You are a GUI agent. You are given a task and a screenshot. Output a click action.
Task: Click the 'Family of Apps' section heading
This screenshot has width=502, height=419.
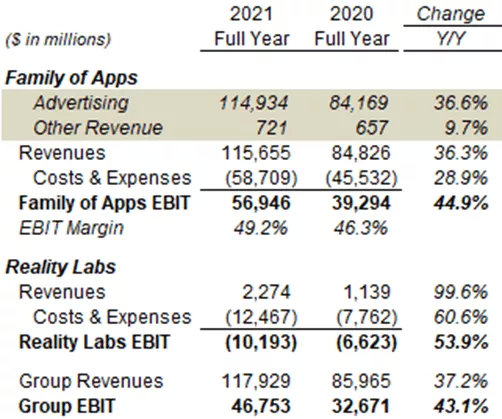[x=71, y=78]
